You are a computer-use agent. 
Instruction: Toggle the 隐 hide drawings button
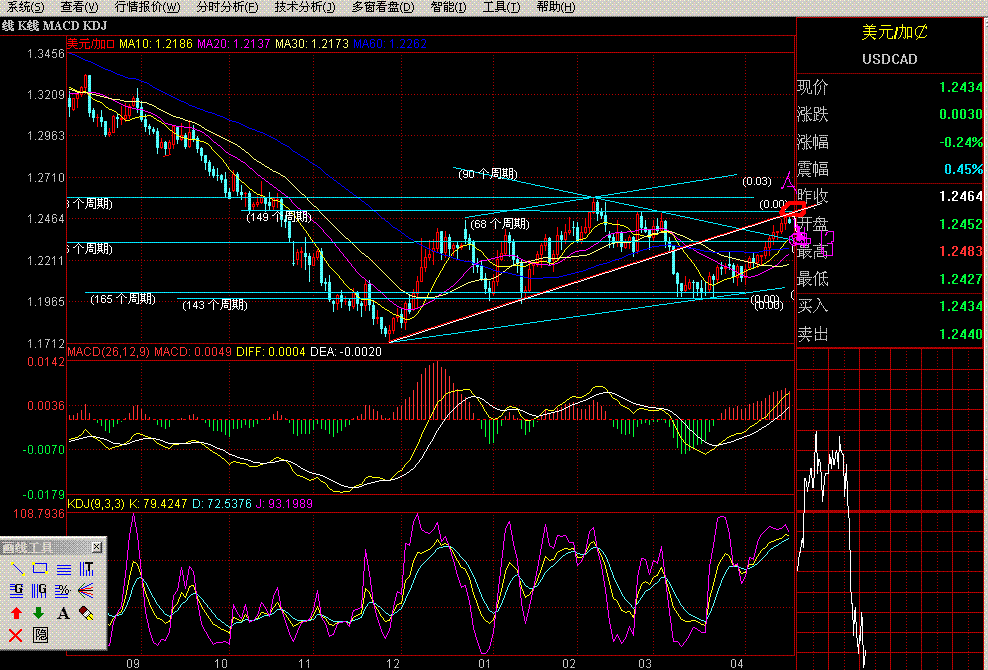(40, 635)
